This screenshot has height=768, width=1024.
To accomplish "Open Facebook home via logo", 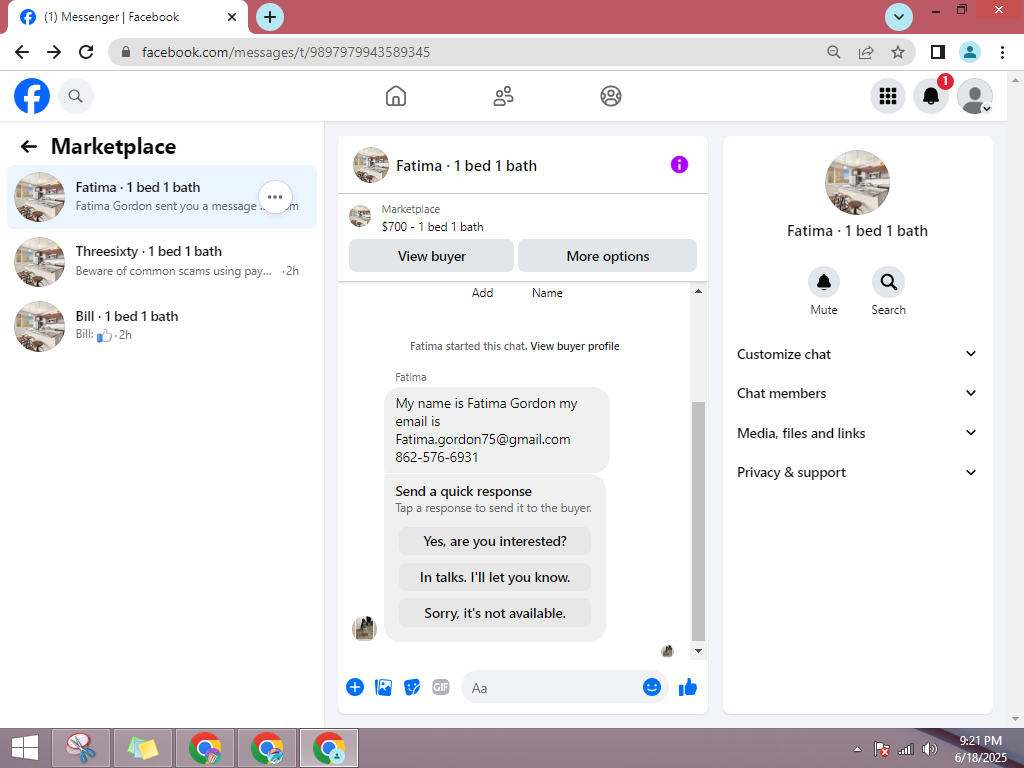I will (32, 96).
